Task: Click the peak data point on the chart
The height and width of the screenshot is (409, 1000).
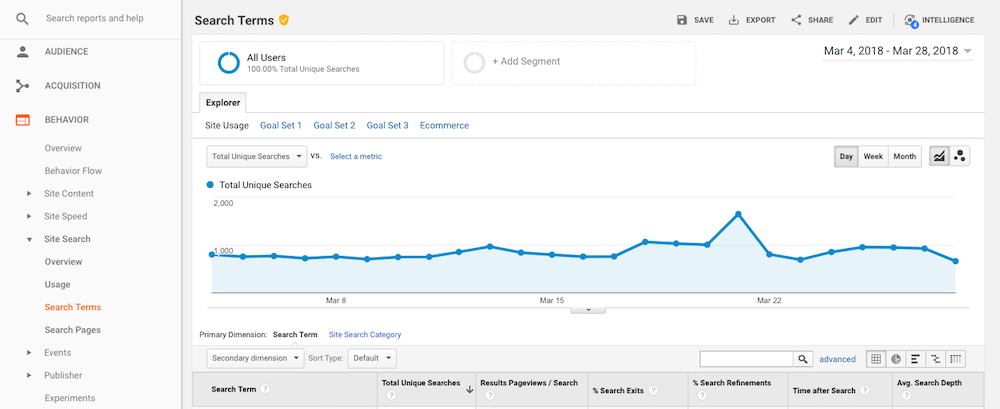Action: (738, 214)
